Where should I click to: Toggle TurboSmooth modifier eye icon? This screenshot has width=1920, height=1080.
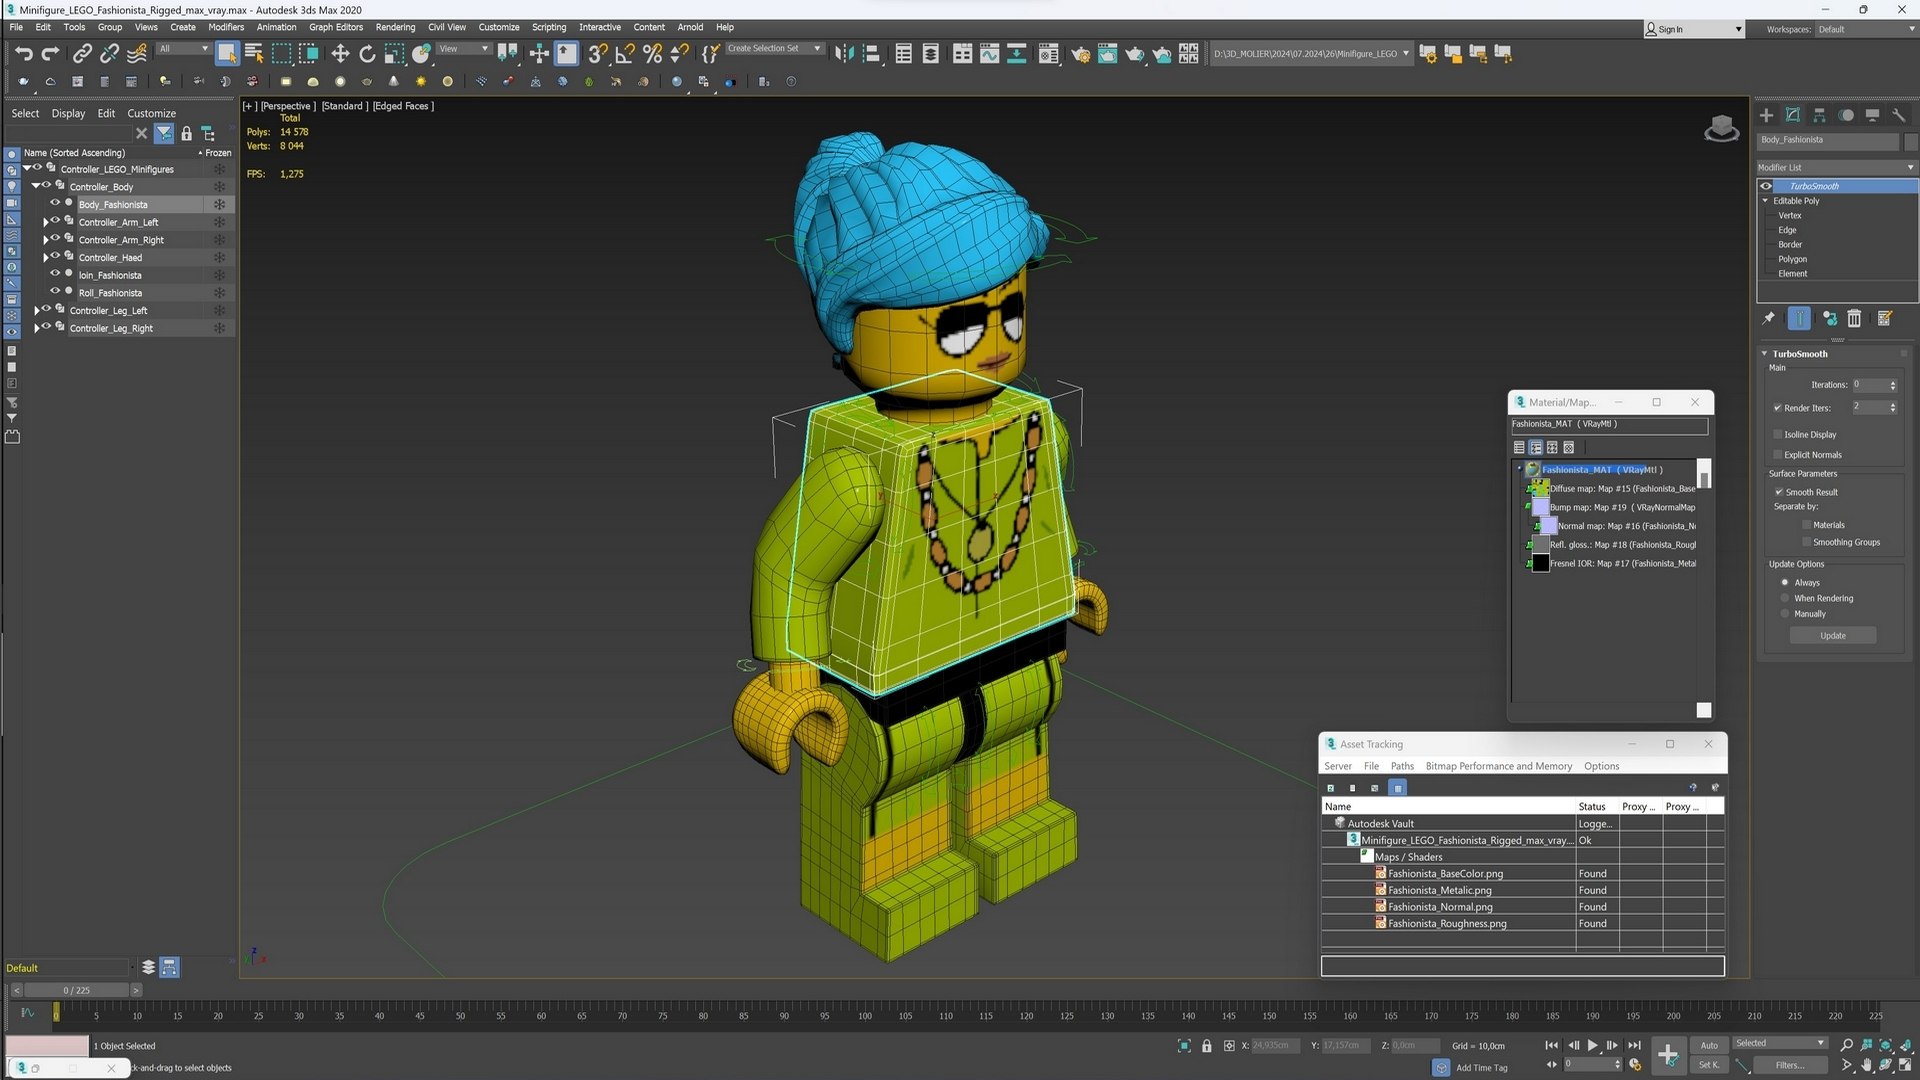(1766, 186)
